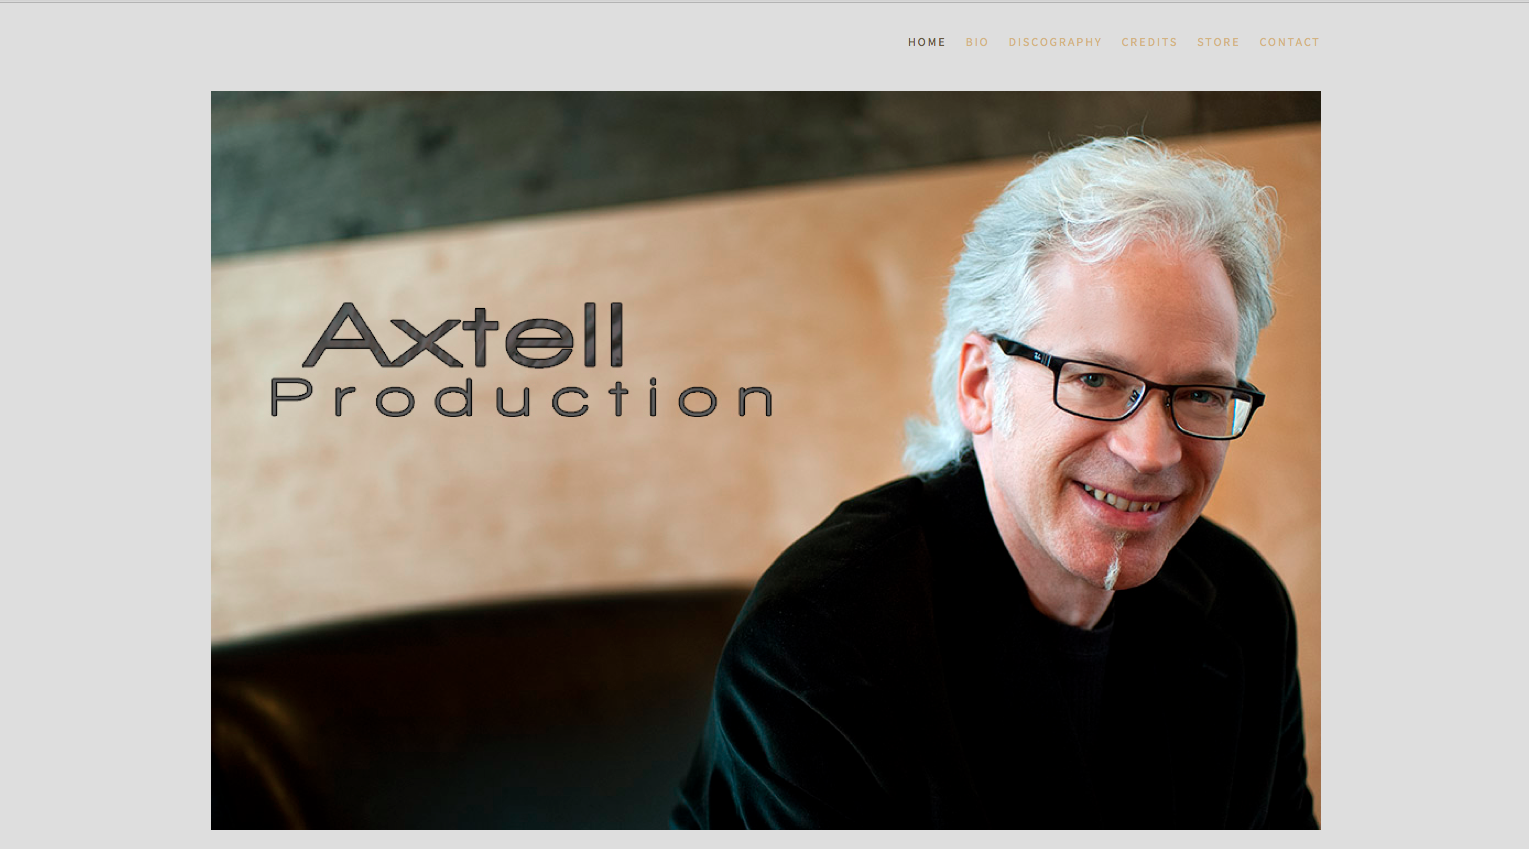
Task: Navigate to the Credits page
Action: click(1149, 42)
